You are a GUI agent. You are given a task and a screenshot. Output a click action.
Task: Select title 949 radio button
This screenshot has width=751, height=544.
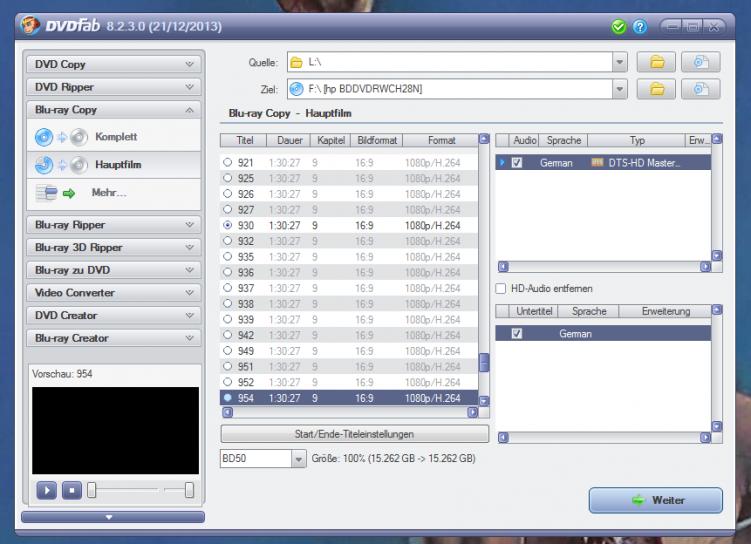[x=228, y=351]
